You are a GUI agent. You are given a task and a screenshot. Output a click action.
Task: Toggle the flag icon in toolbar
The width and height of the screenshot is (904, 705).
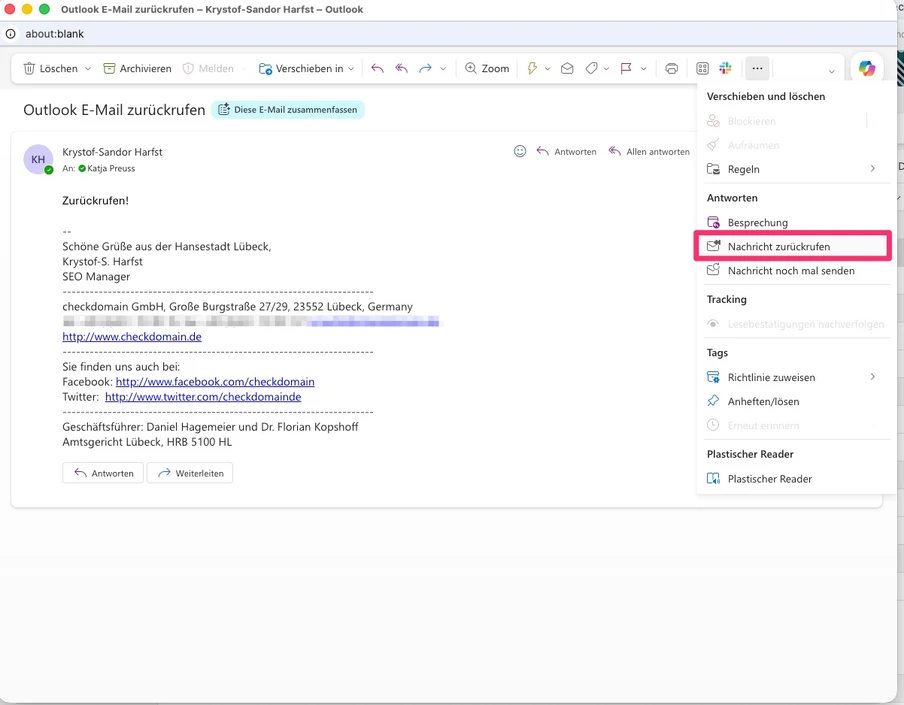click(626, 69)
